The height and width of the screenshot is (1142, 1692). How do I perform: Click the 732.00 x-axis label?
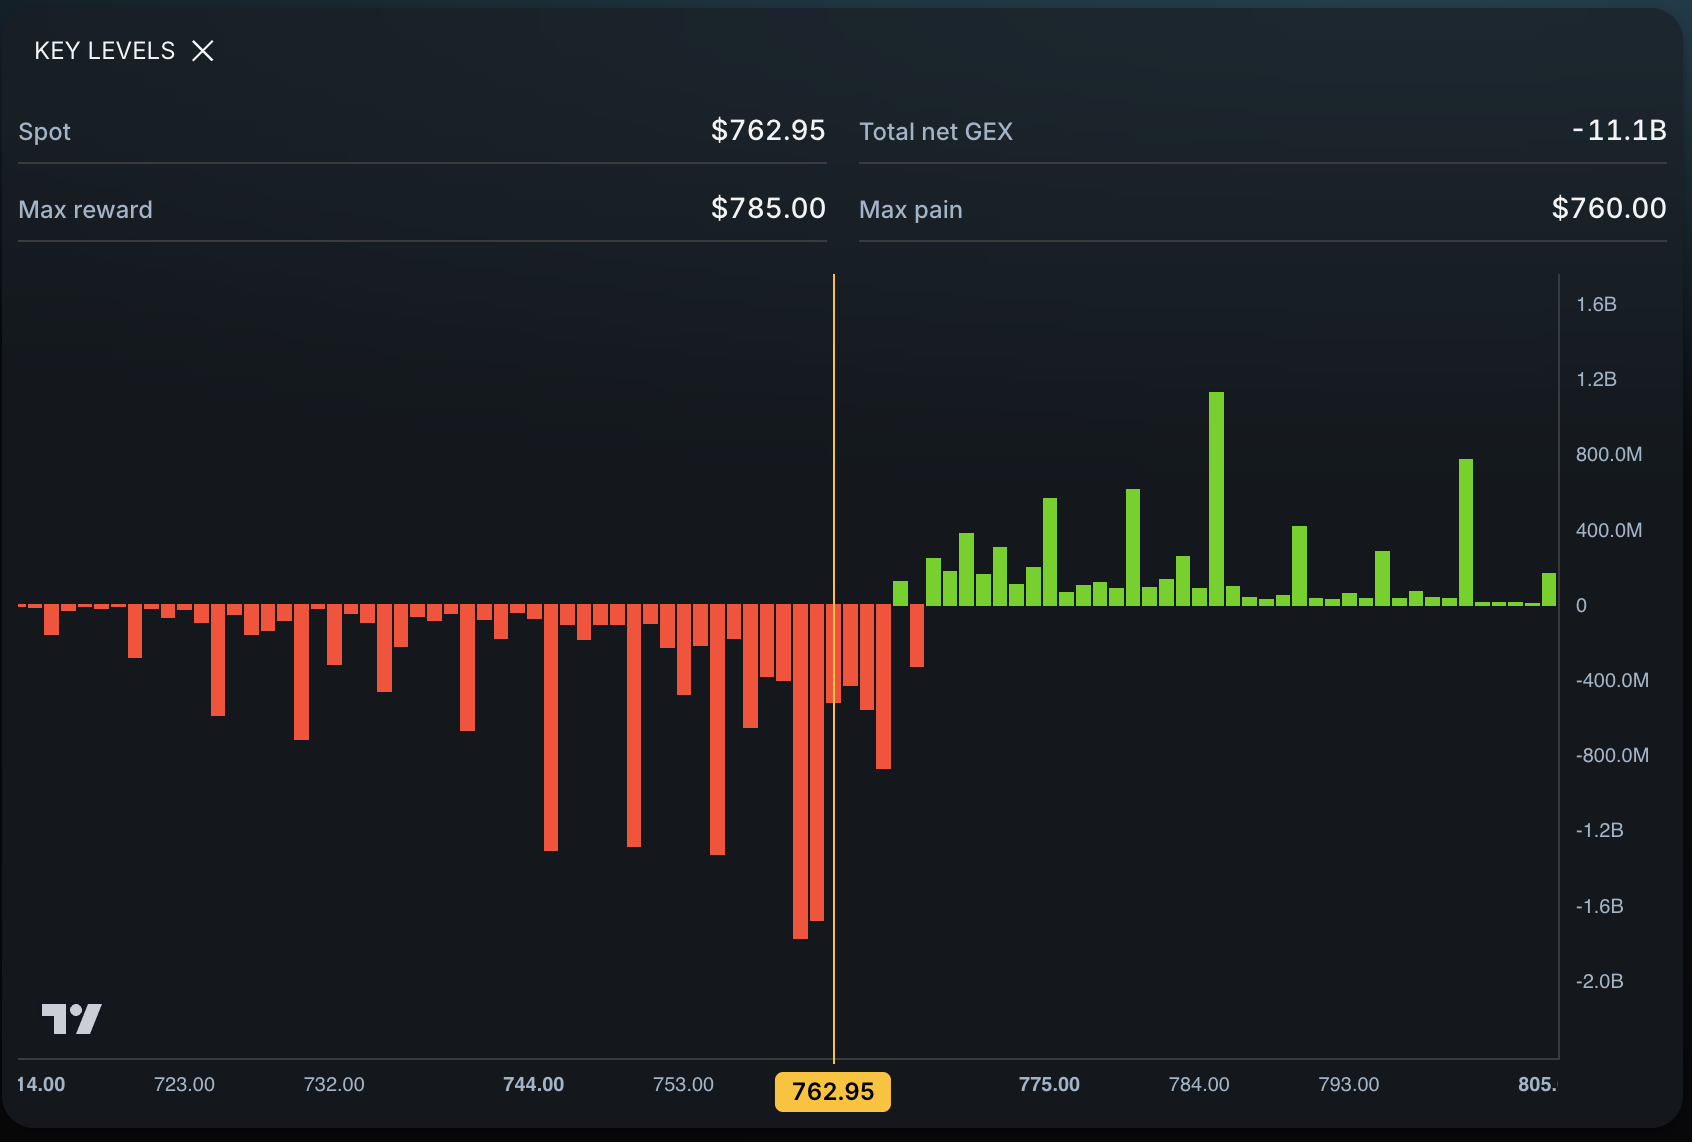pos(334,1084)
